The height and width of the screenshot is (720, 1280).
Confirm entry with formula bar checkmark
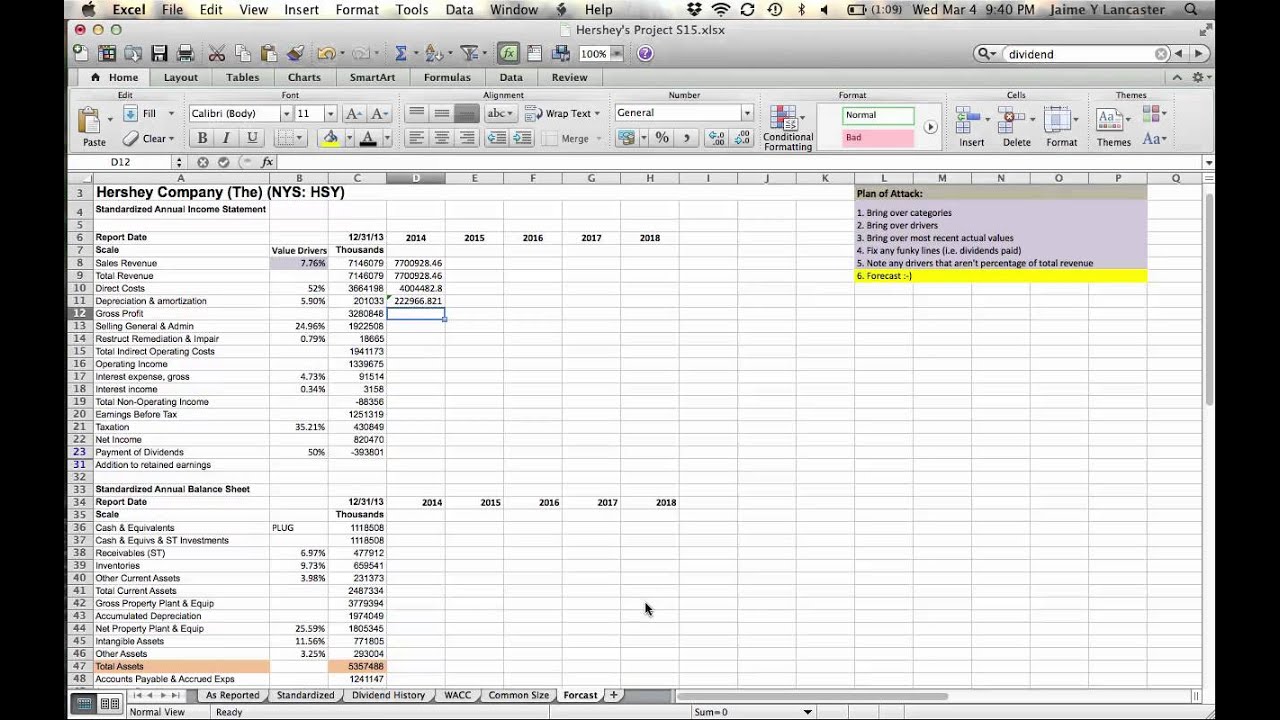tap(223, 162)
